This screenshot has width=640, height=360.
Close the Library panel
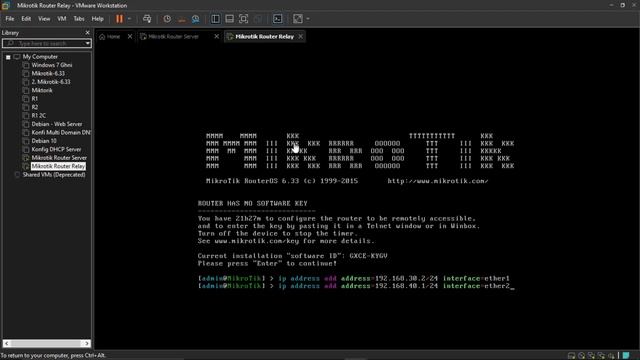coord(87,33)
